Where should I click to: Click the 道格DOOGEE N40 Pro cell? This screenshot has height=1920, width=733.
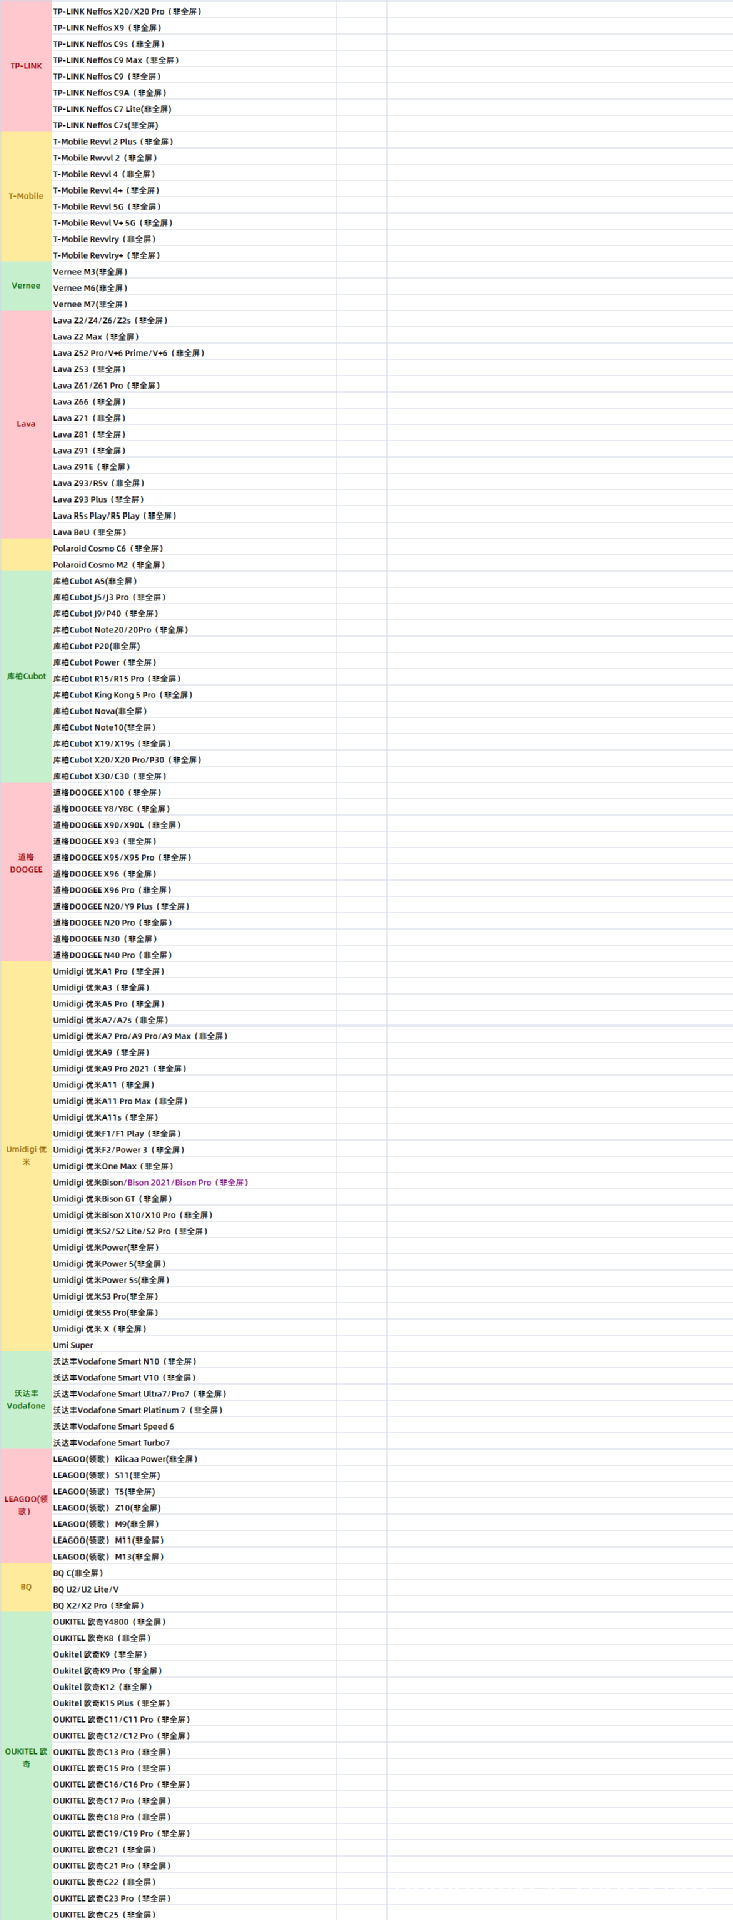[x=194, y=955]
